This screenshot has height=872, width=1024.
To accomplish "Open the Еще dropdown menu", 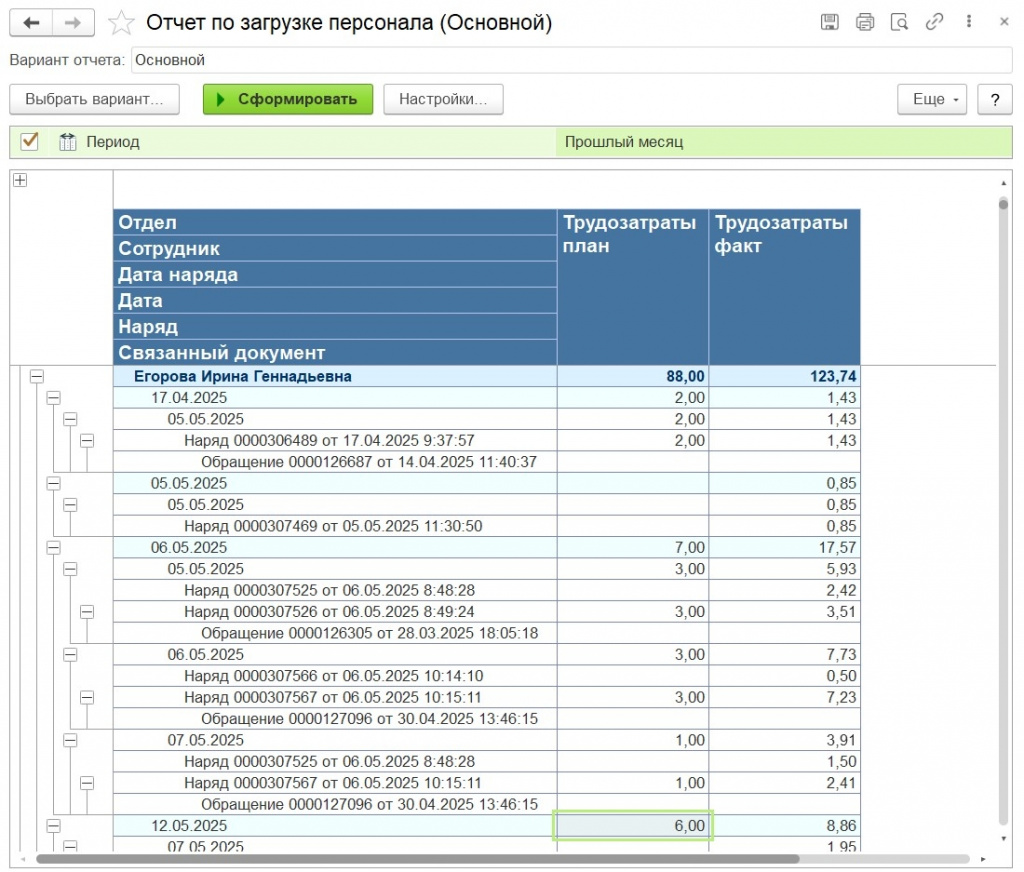I will coord(934,99).
